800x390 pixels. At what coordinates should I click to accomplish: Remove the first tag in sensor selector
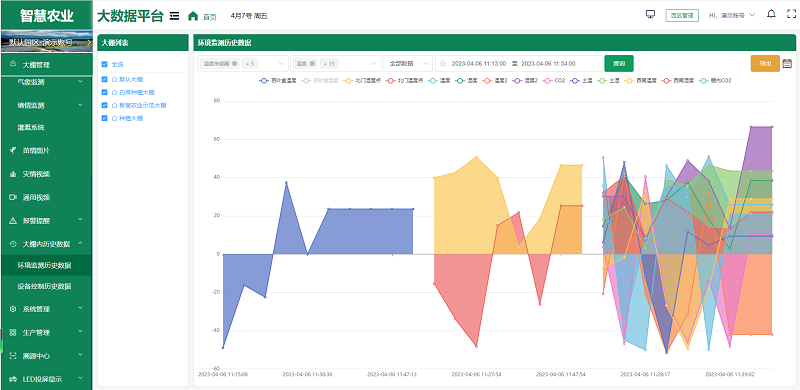click(234, 64)
